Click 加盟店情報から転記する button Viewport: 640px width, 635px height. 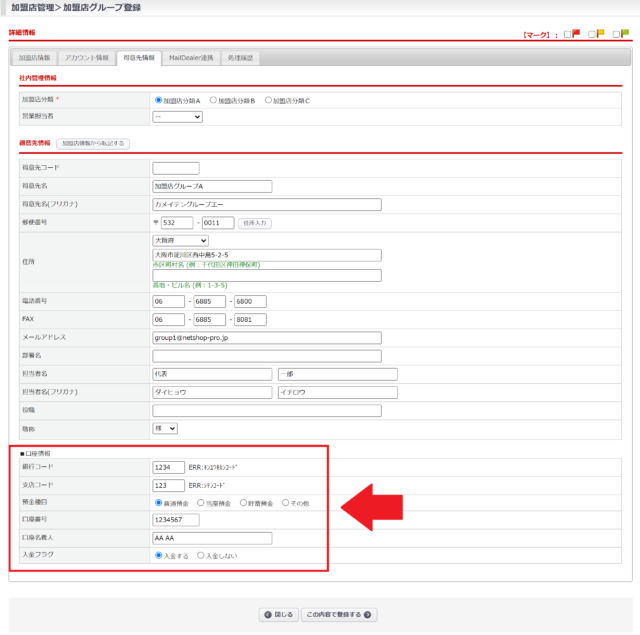coord(93,144)
